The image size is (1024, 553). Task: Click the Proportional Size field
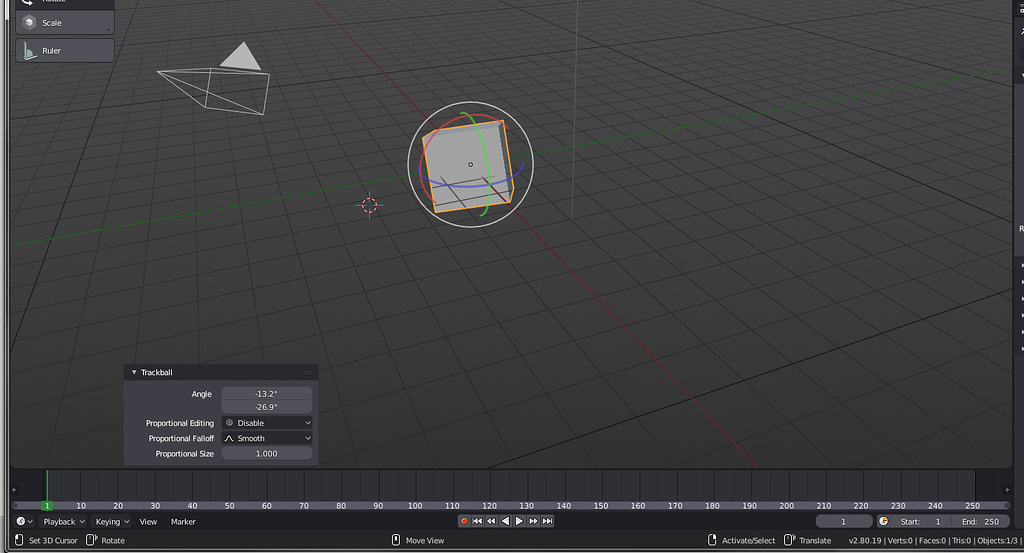266,453
